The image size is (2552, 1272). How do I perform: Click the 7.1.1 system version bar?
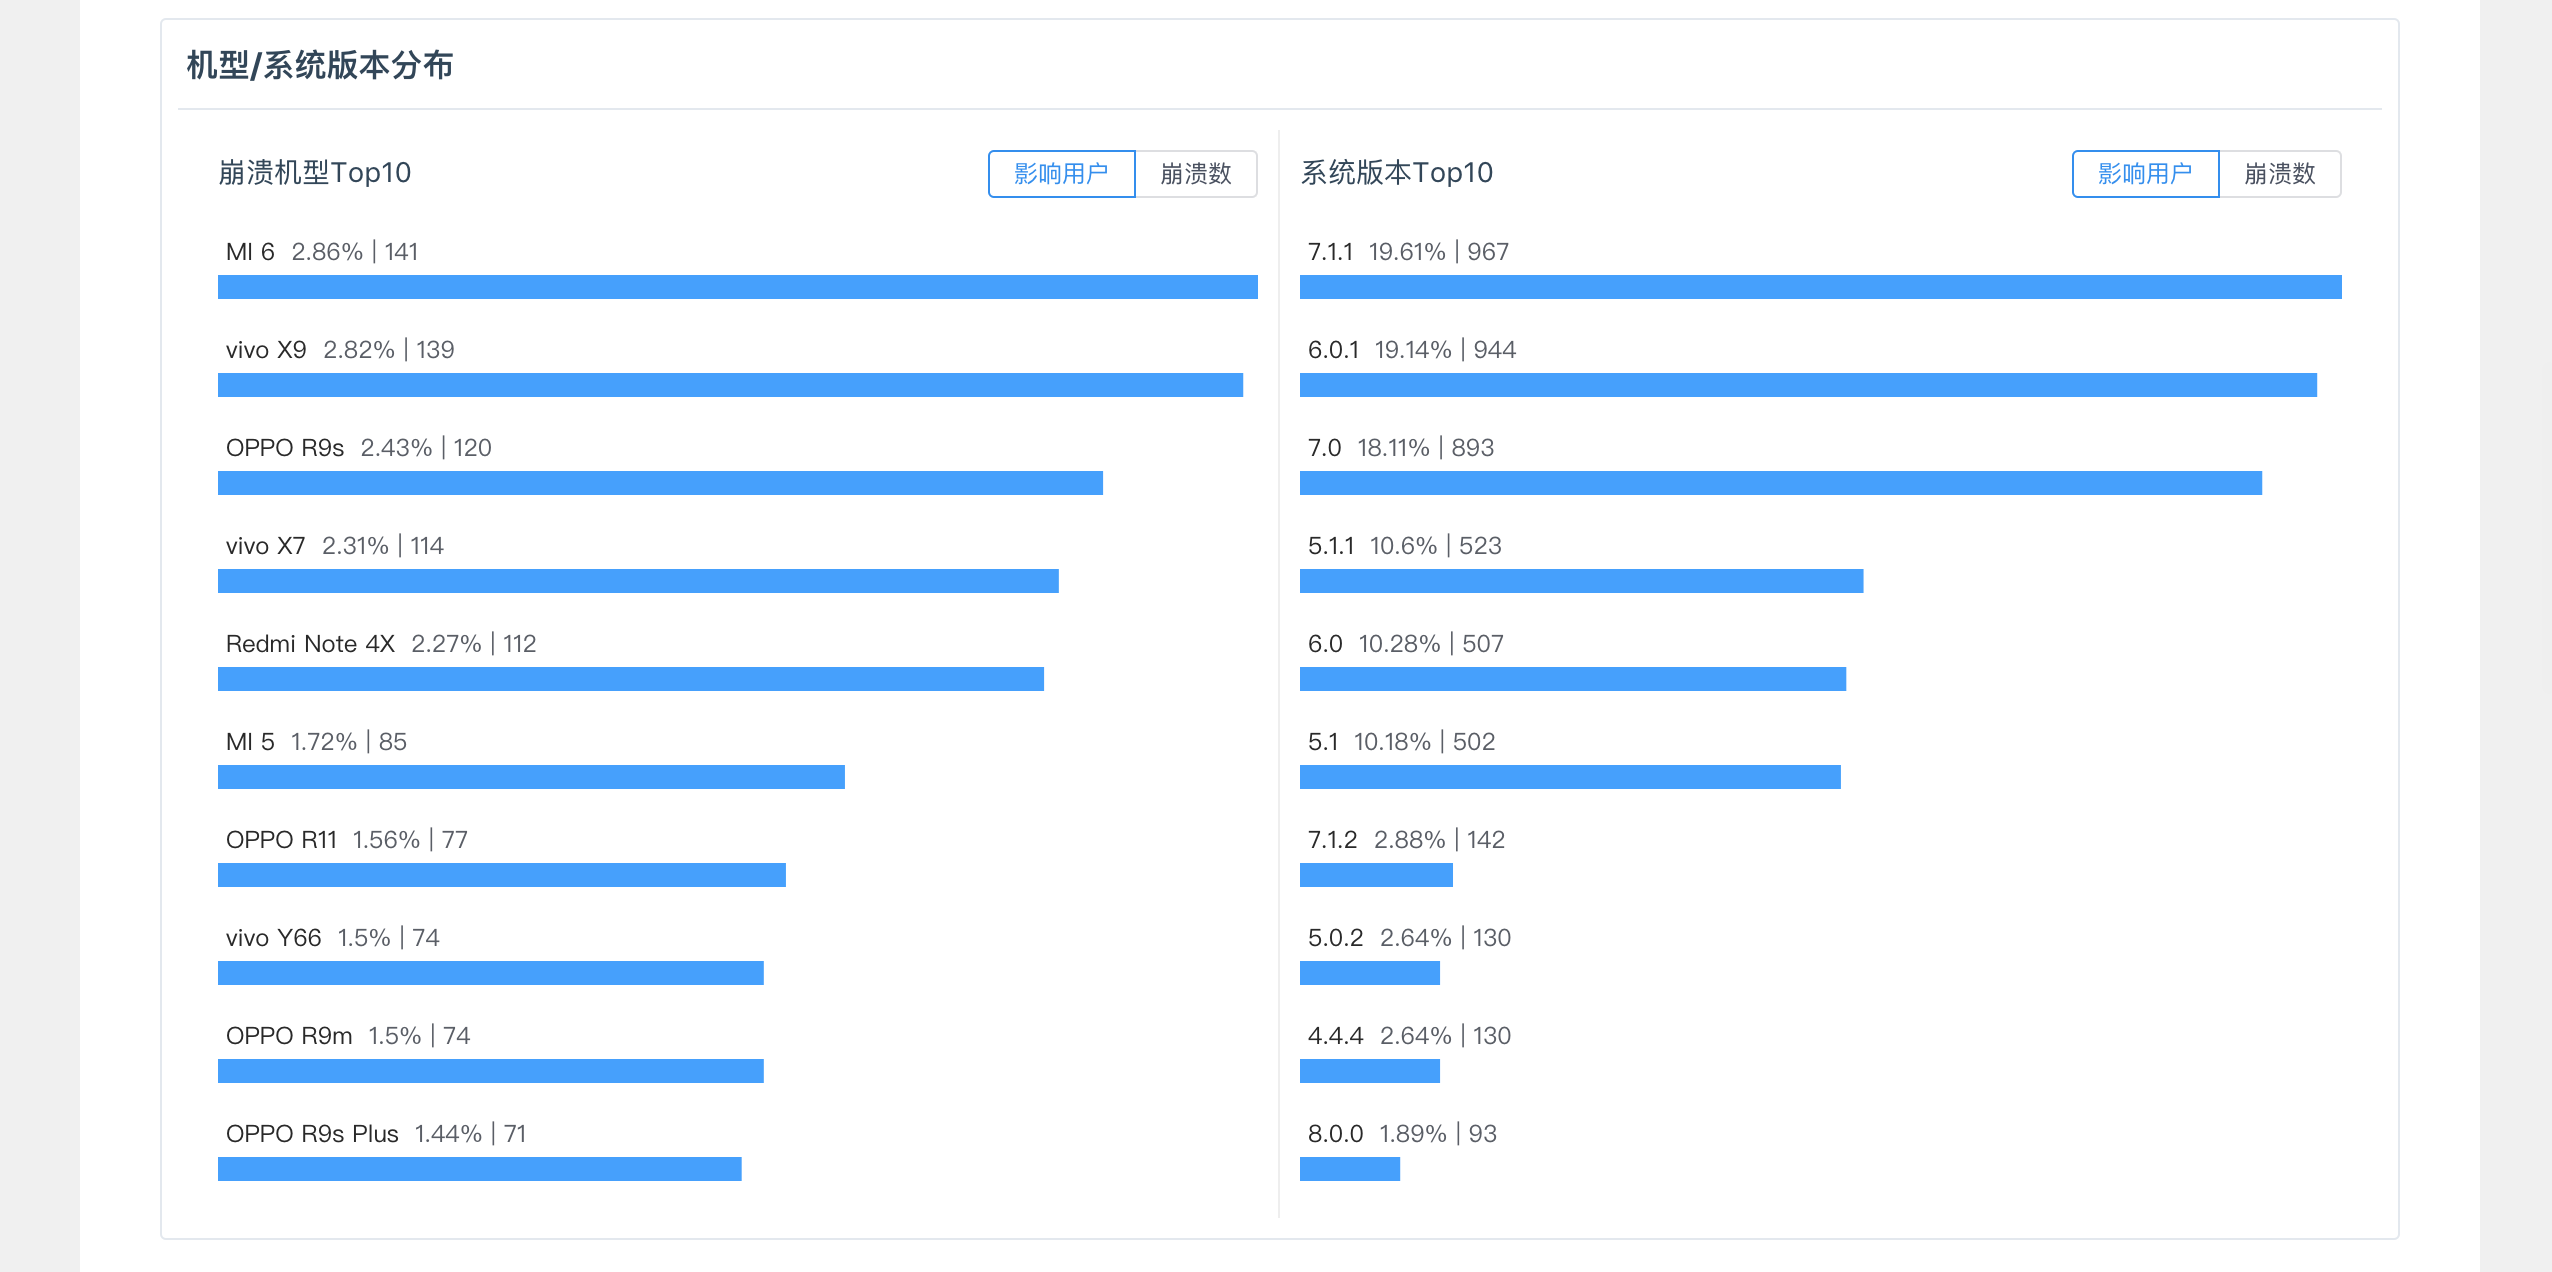pyautogui.click(x=1820, y=287)
